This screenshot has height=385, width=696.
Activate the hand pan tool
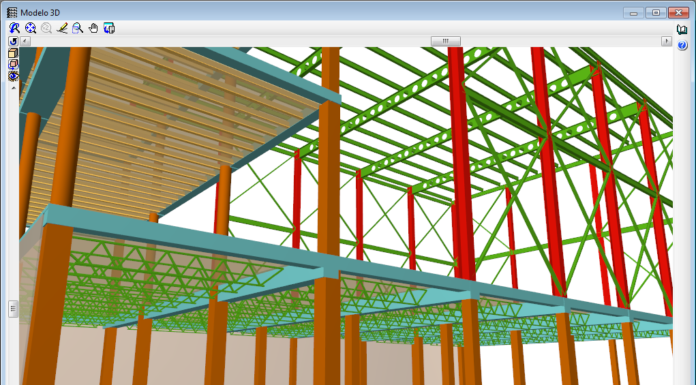[x=93, y=28]
